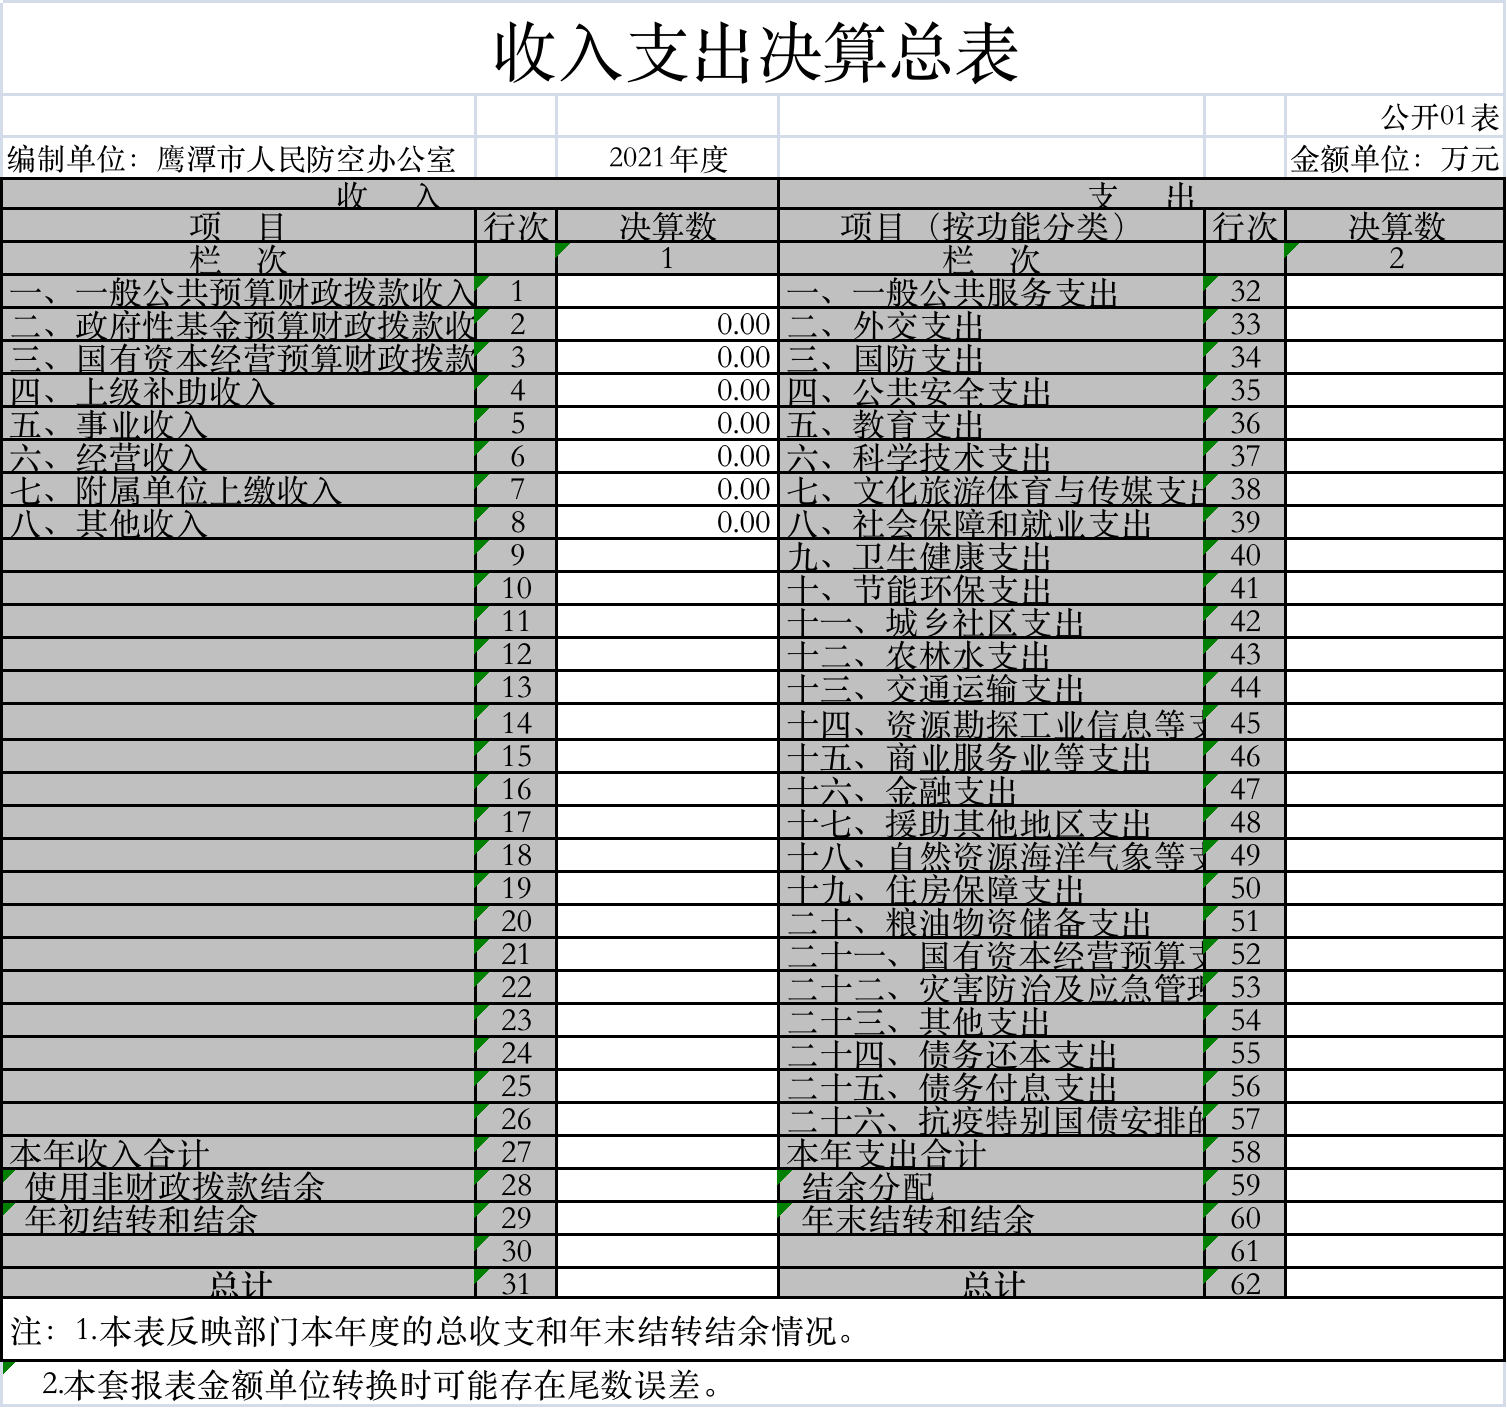Click 二十、粮油物资储备支出 cell
This screenshot has width=1507, height=1408.
click(992, 922)
